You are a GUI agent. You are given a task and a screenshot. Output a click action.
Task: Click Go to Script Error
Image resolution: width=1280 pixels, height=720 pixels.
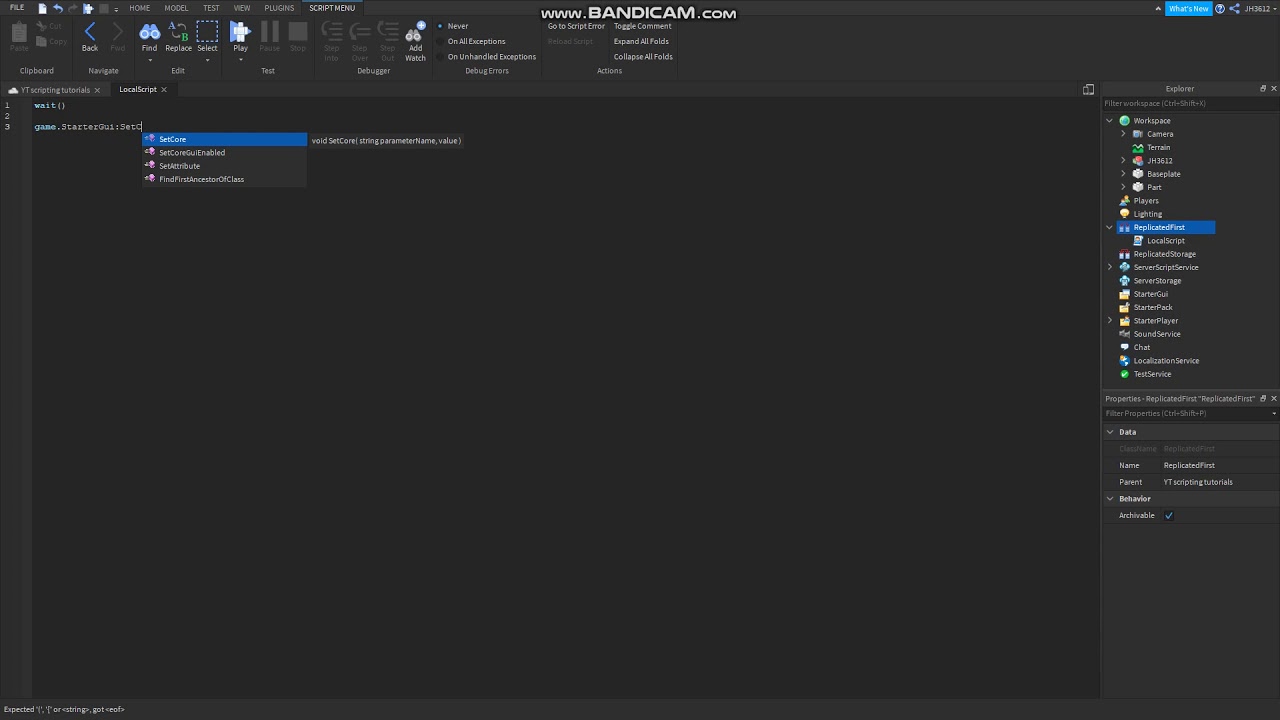point(576,26)
